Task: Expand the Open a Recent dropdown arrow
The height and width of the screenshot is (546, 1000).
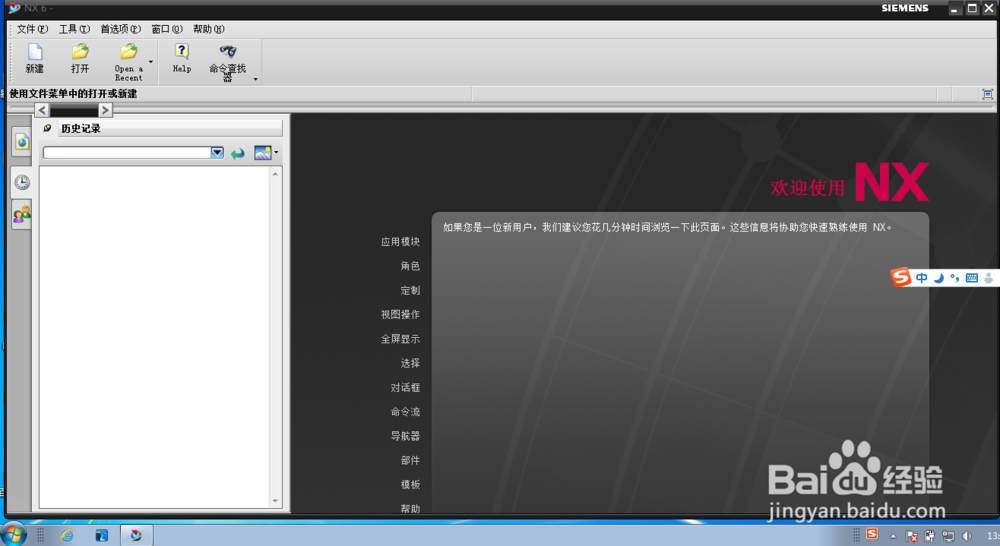Action: (151, 62)
